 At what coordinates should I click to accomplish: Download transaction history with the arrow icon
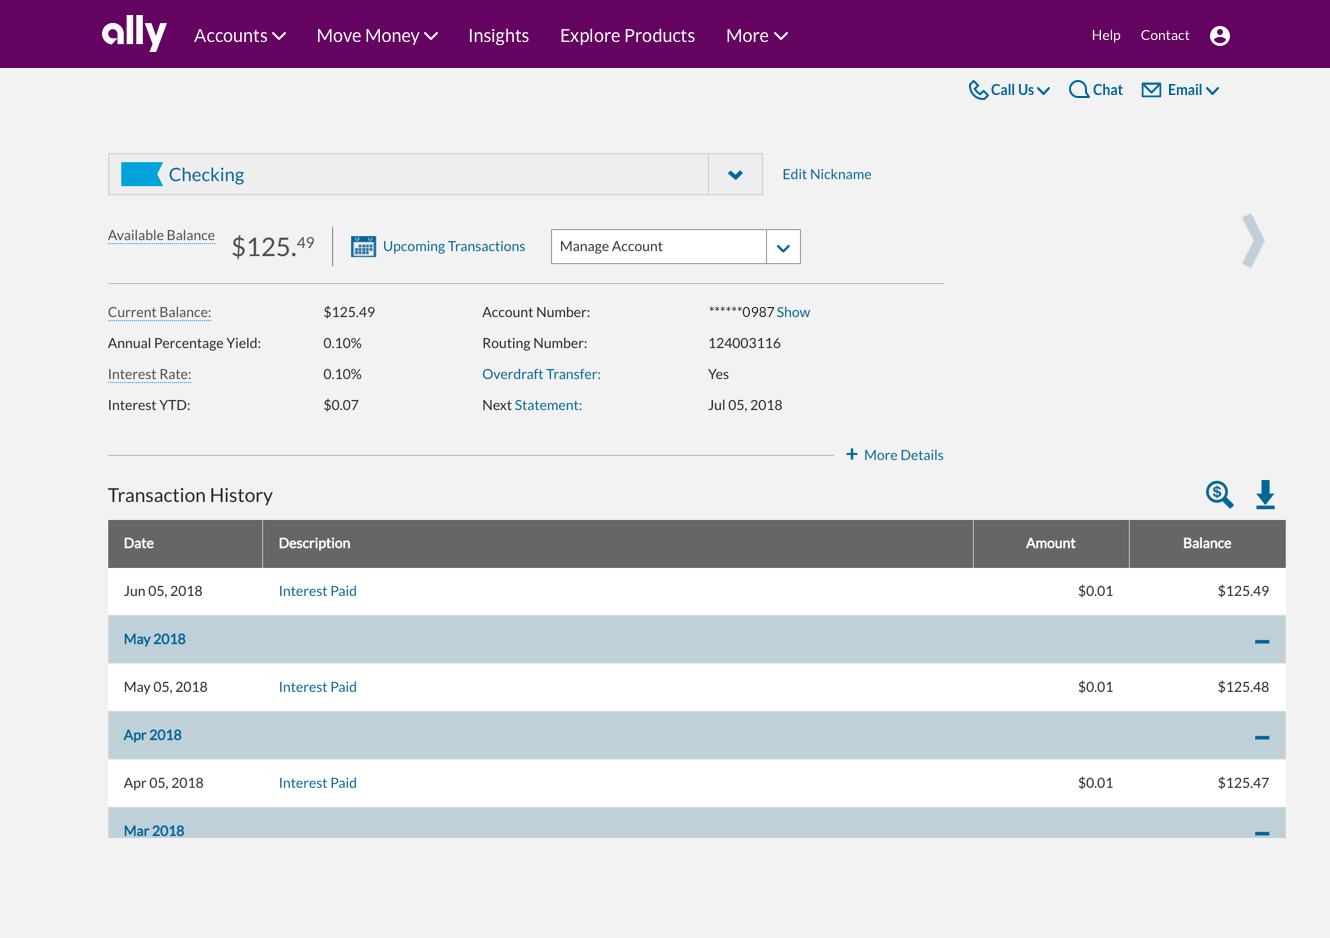1265,494
